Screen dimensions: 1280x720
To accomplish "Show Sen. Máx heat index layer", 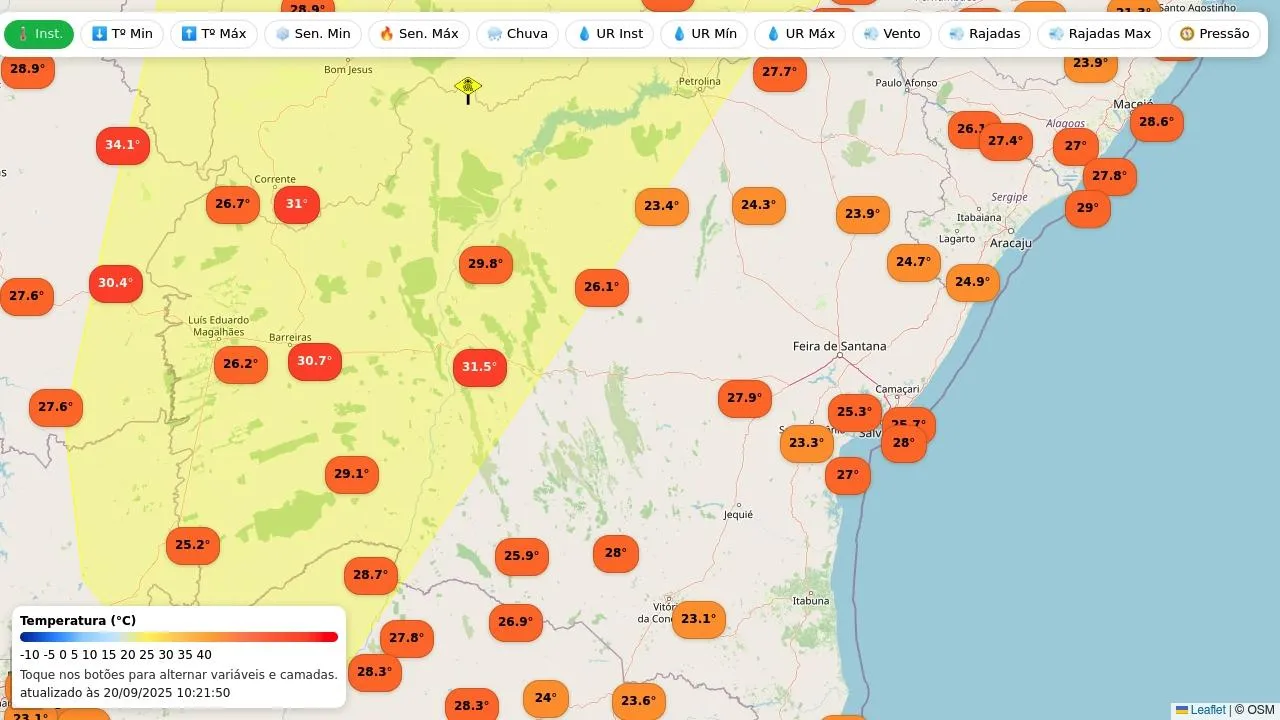I will pos(419,34).
